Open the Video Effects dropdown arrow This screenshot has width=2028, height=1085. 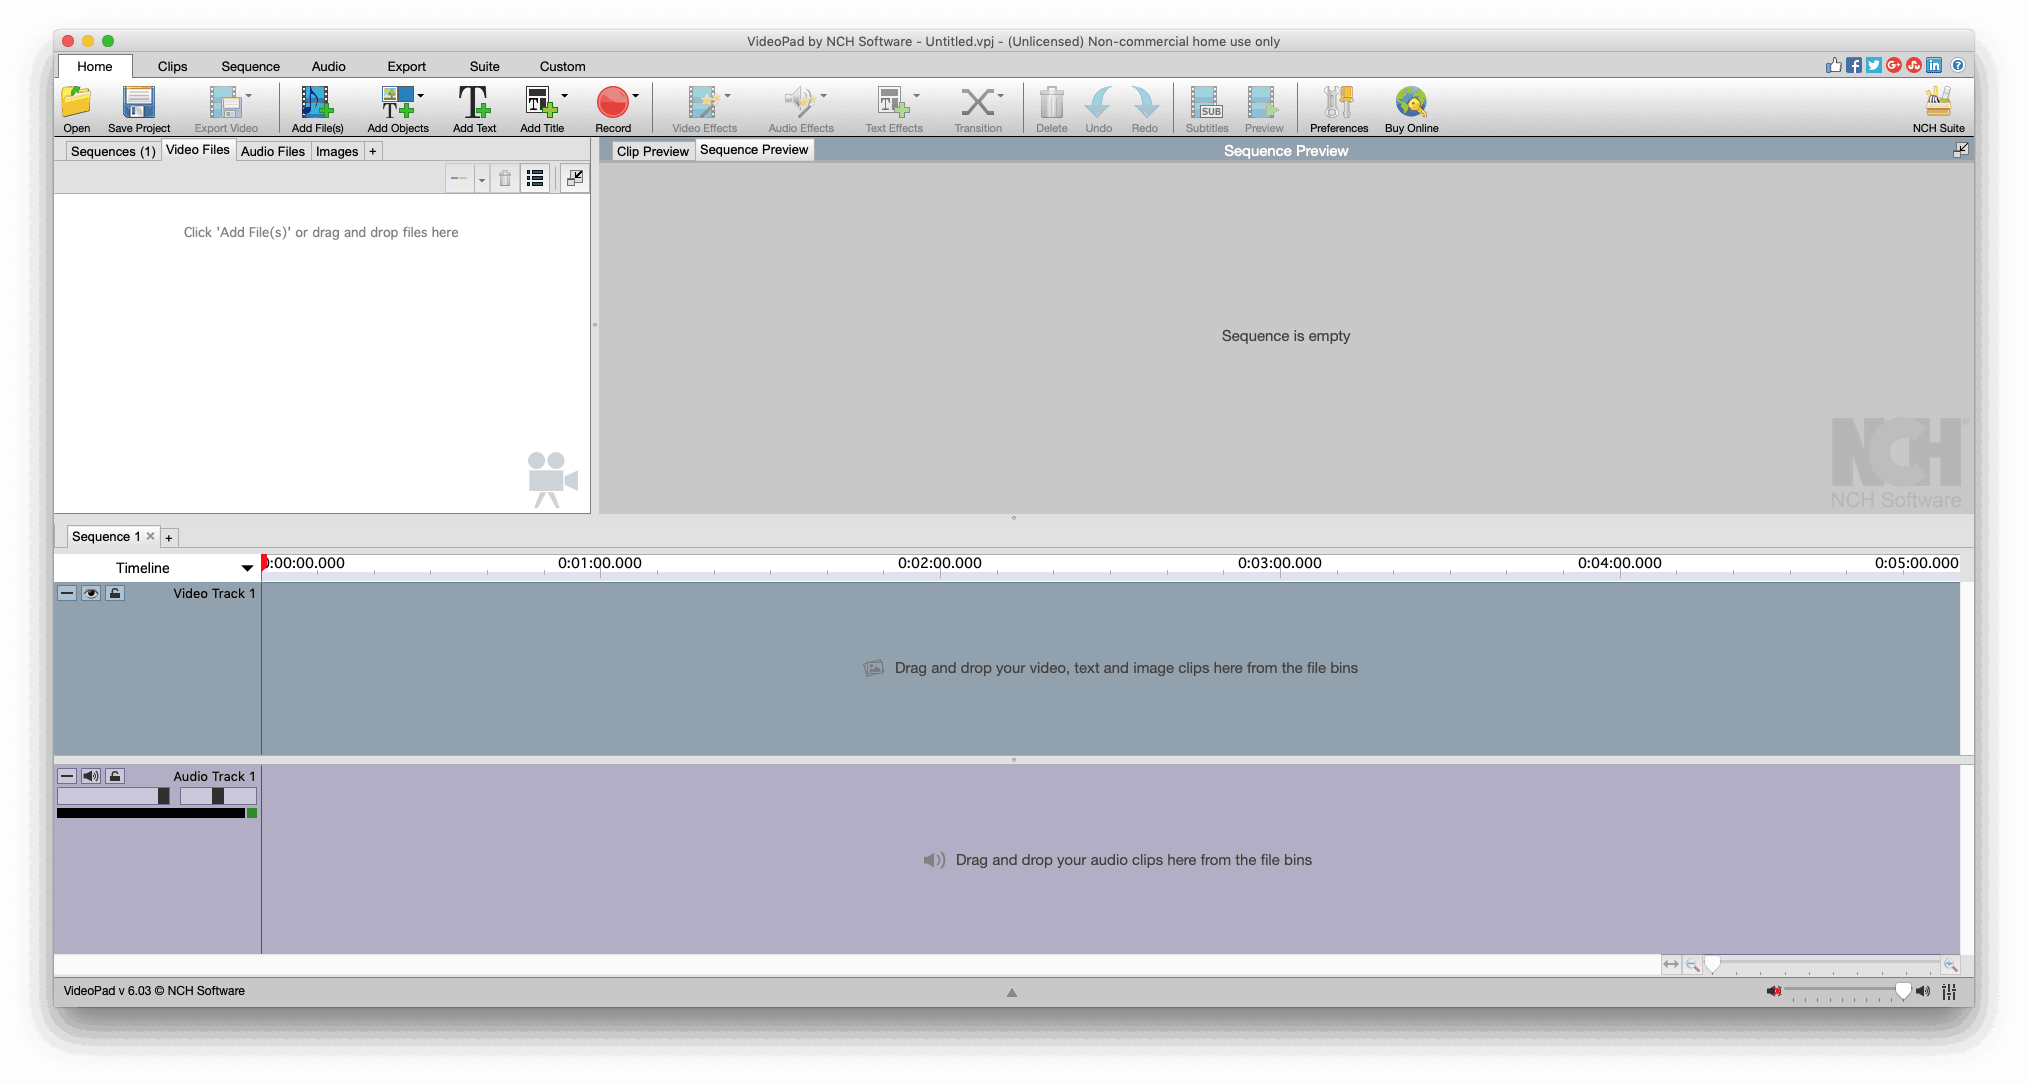click(x=728, y=96)
